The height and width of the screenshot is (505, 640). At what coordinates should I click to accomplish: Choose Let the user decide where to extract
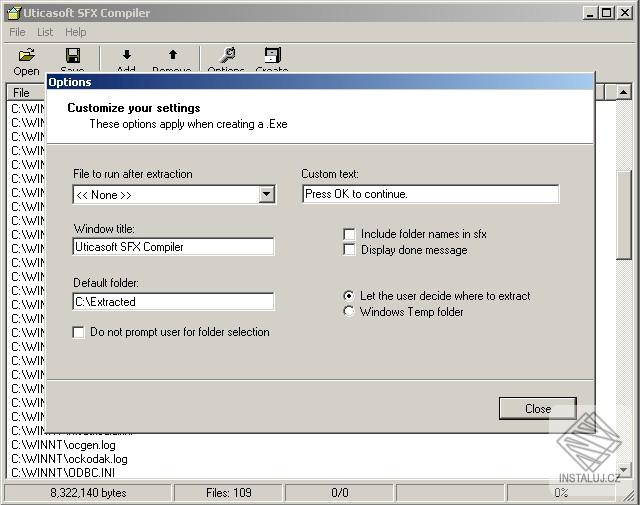coord(349,296)
